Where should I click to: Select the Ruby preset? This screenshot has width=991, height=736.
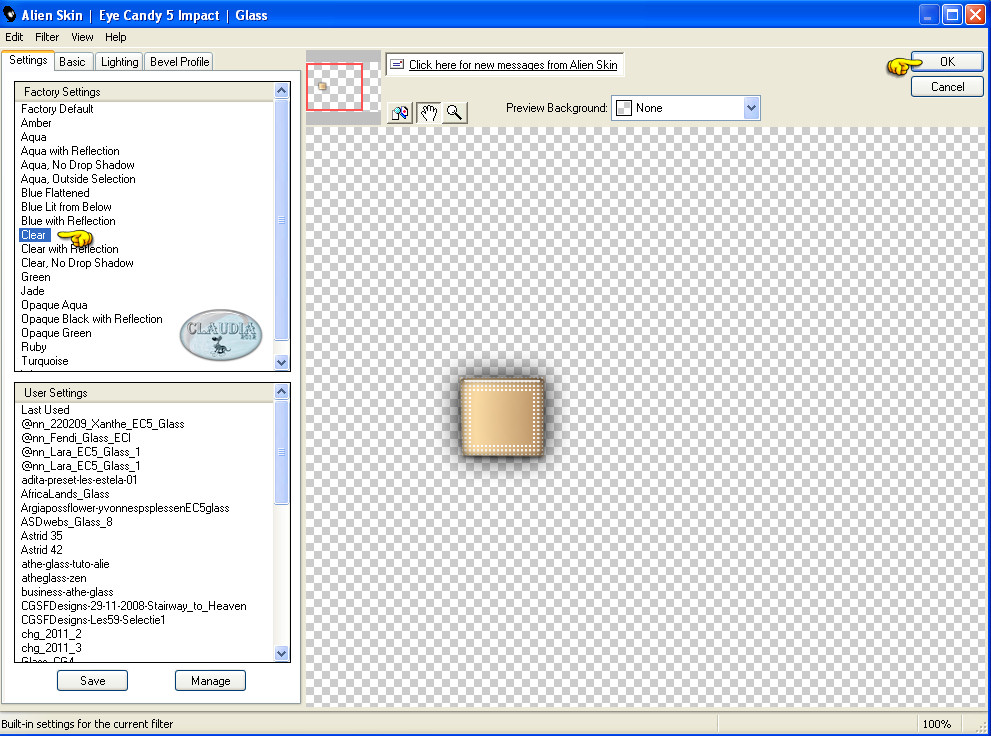(33, 347)
